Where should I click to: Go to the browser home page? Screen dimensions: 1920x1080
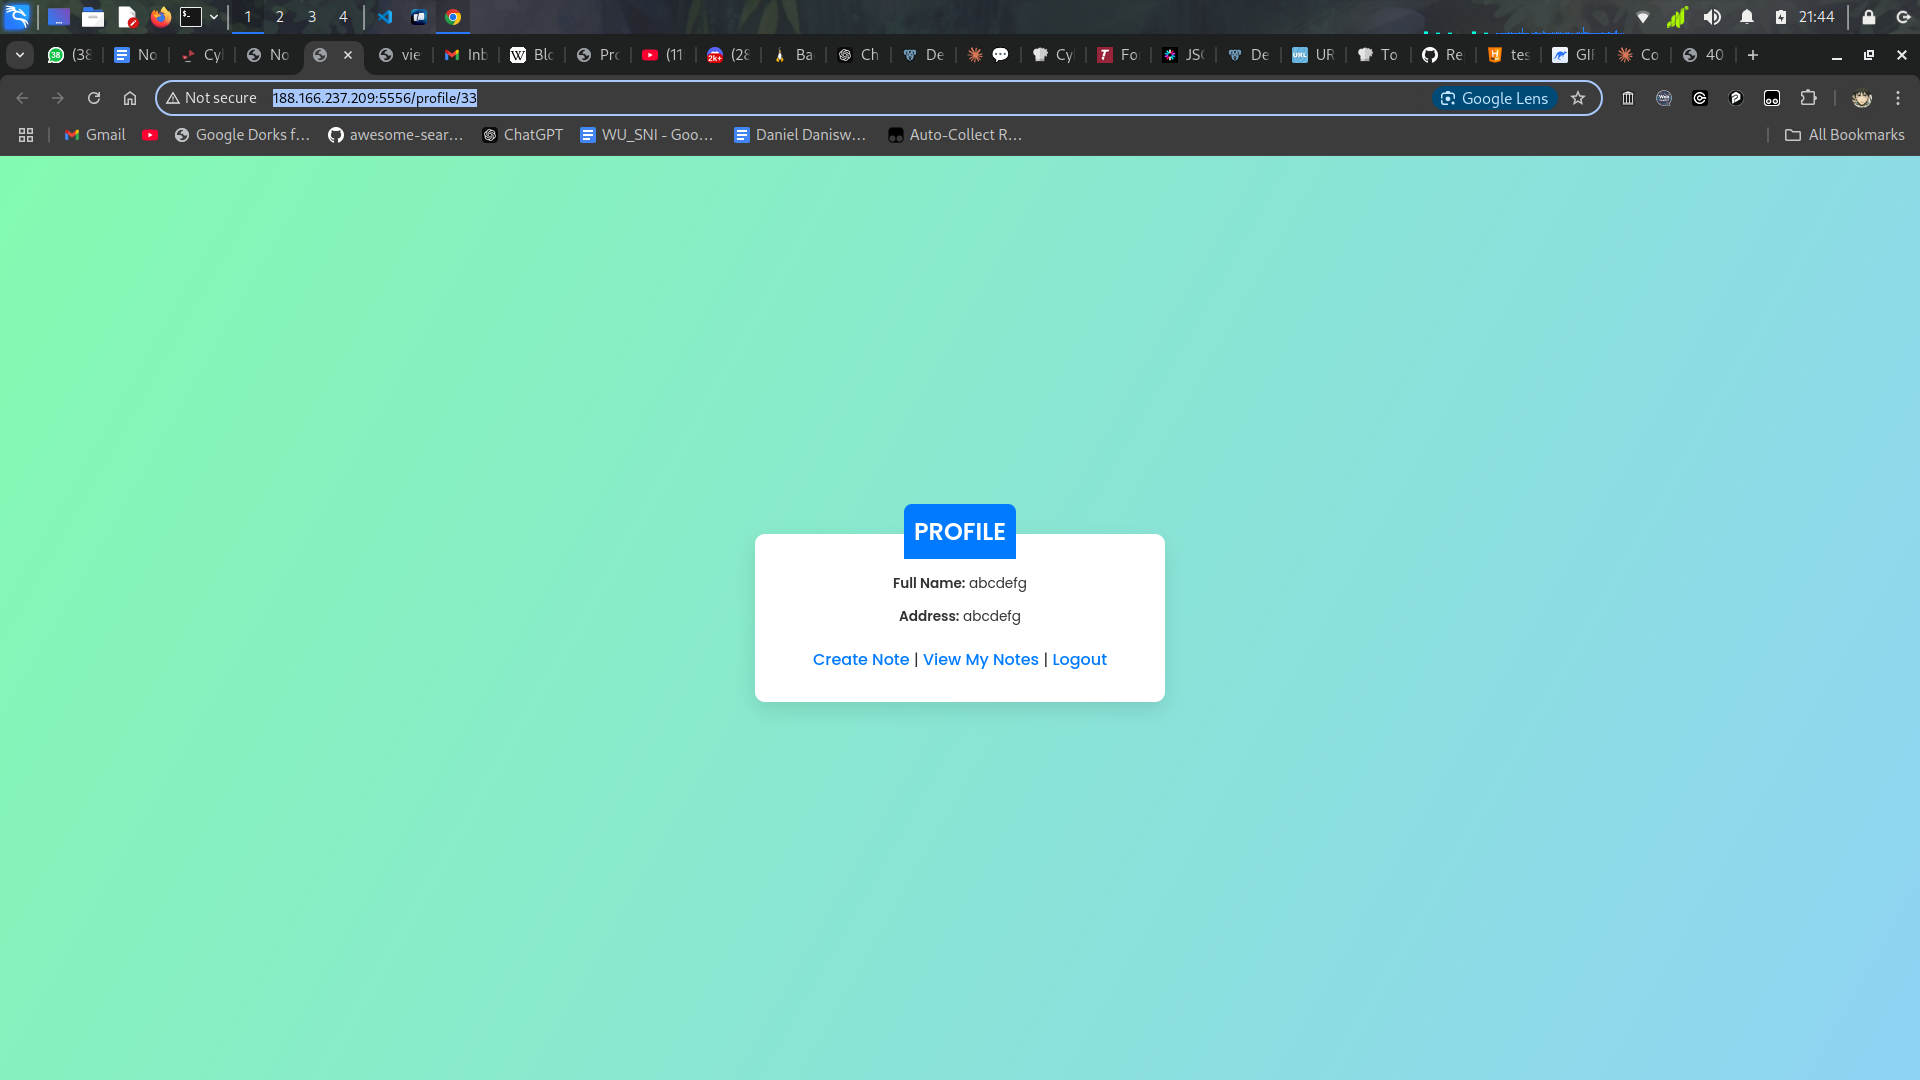click(x=130, y=98)
